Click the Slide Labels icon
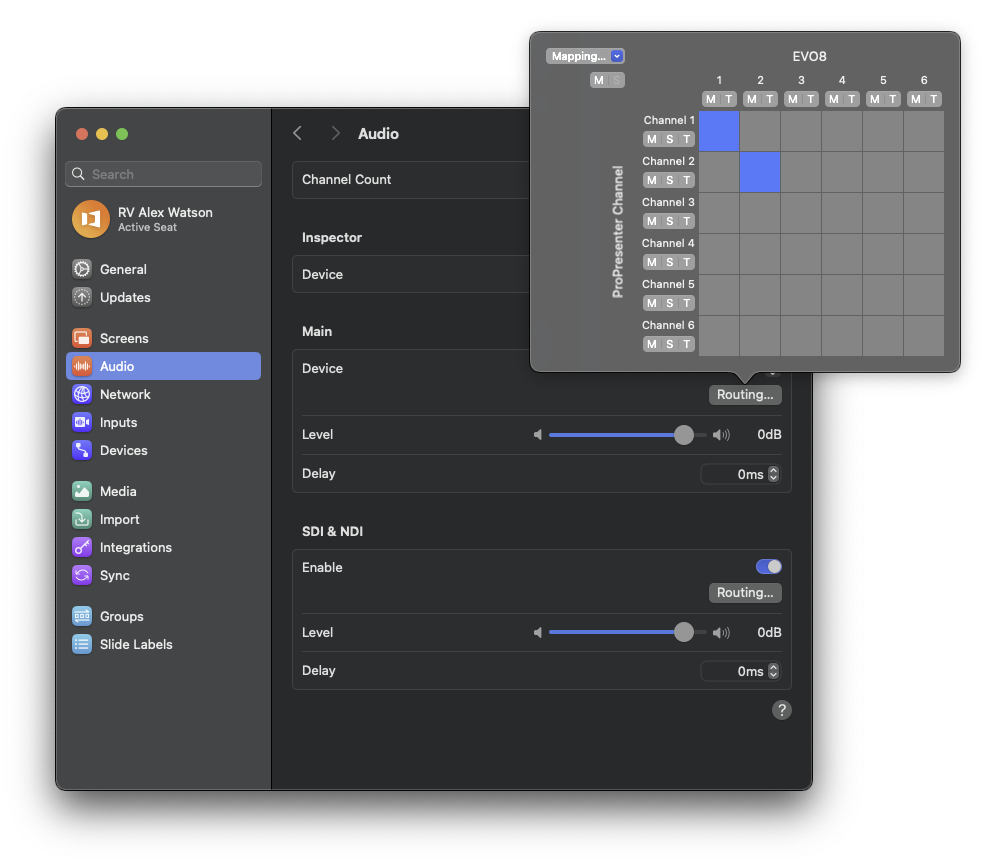996x864 pixels. click(82, 644)
